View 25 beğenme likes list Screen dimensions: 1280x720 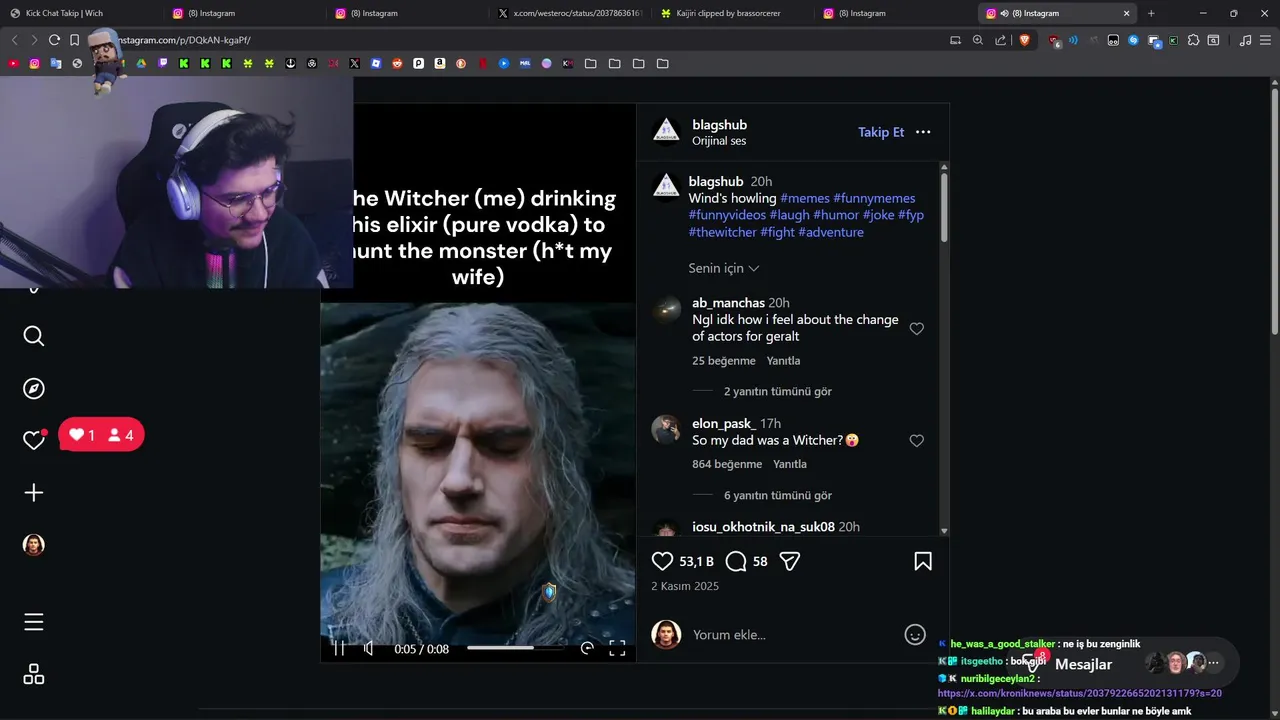(723, 361)
